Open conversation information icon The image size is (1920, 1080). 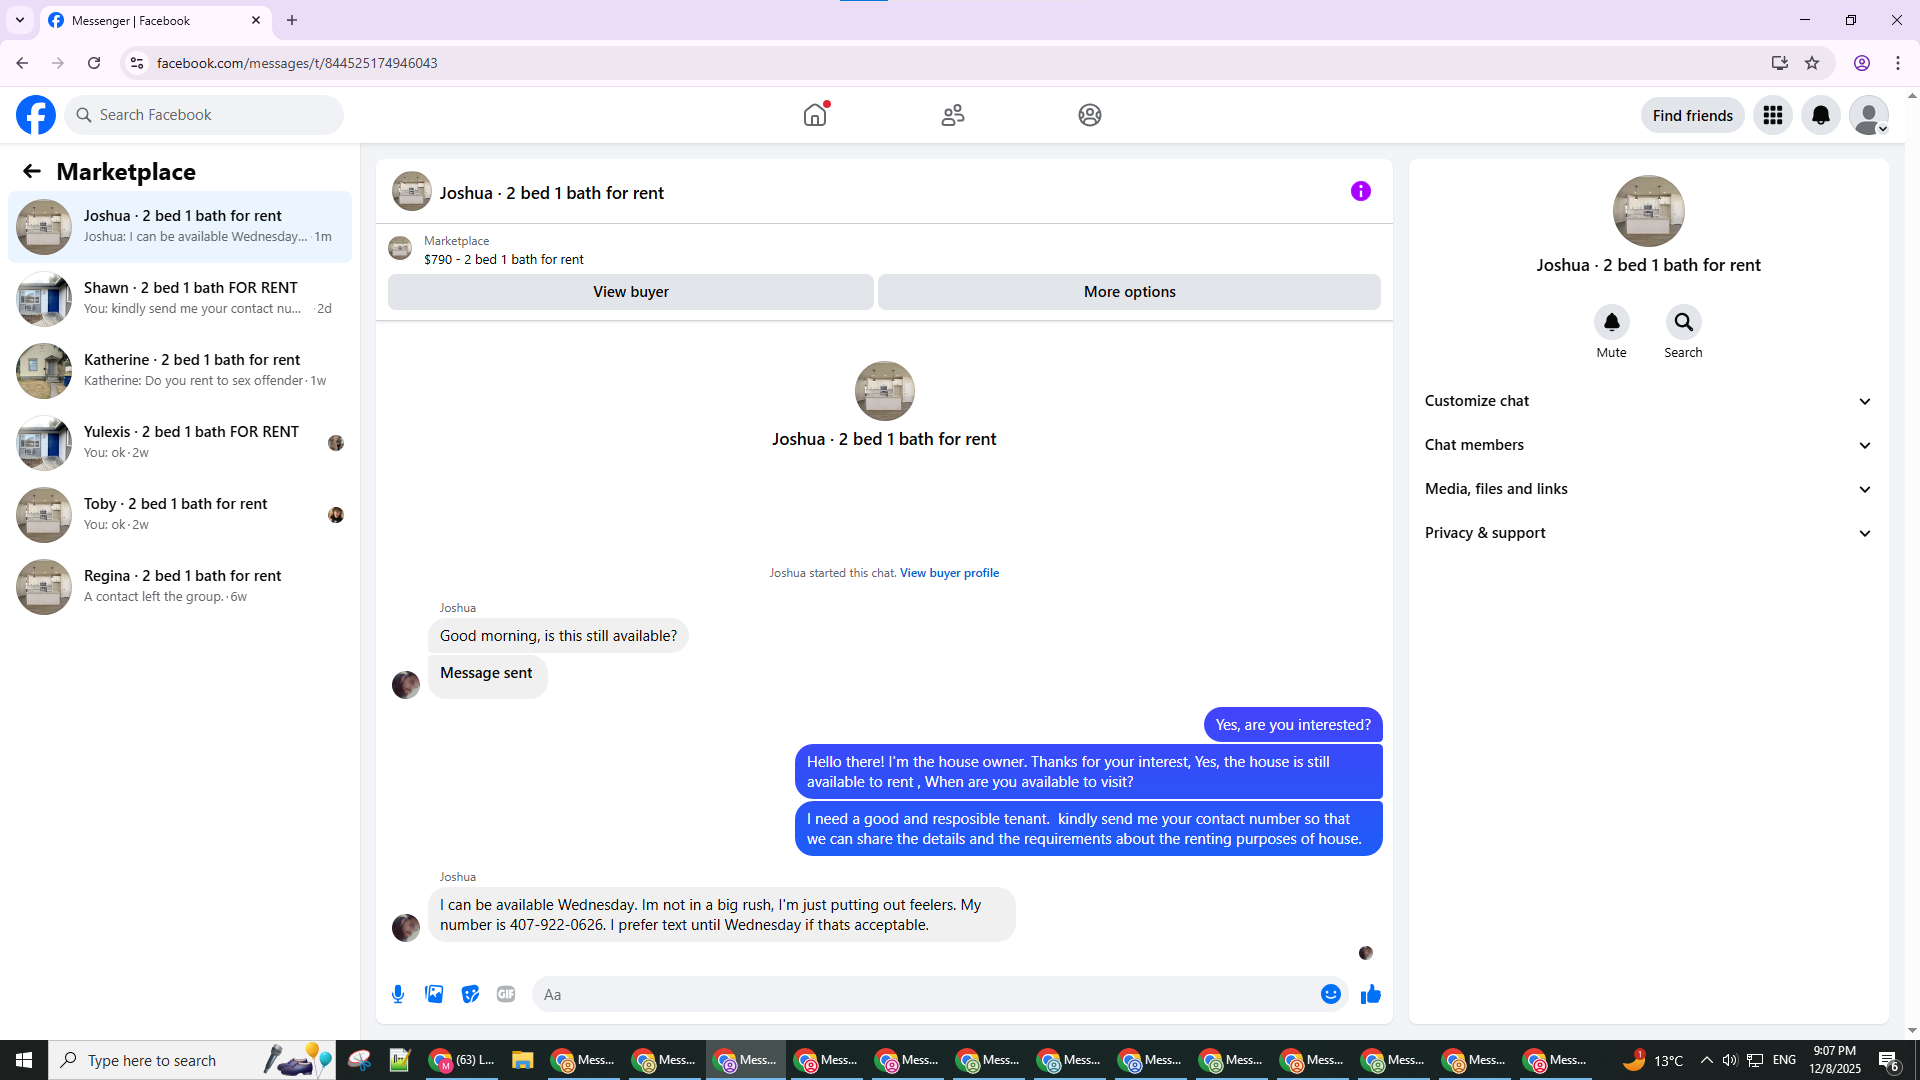1361,191
